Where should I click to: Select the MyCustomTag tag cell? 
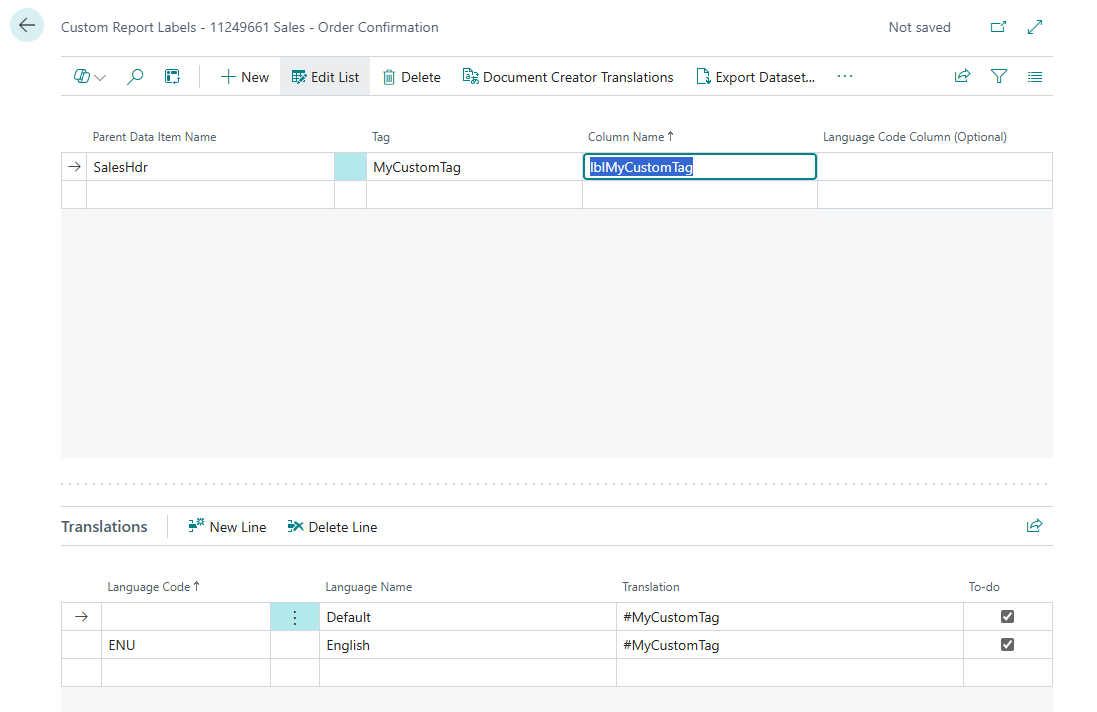click(x=474, y=167)
